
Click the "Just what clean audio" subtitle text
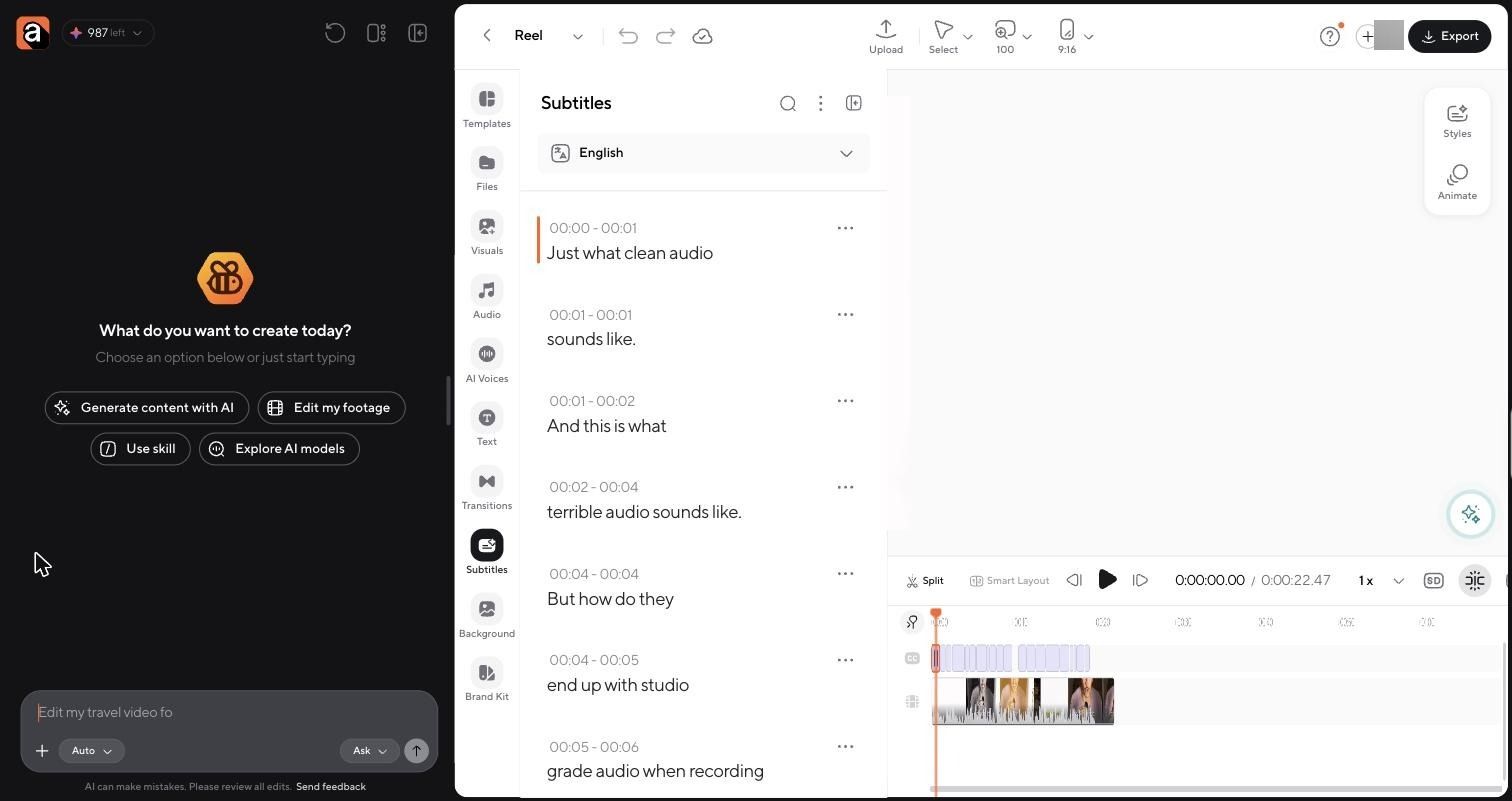pos(630,253)
